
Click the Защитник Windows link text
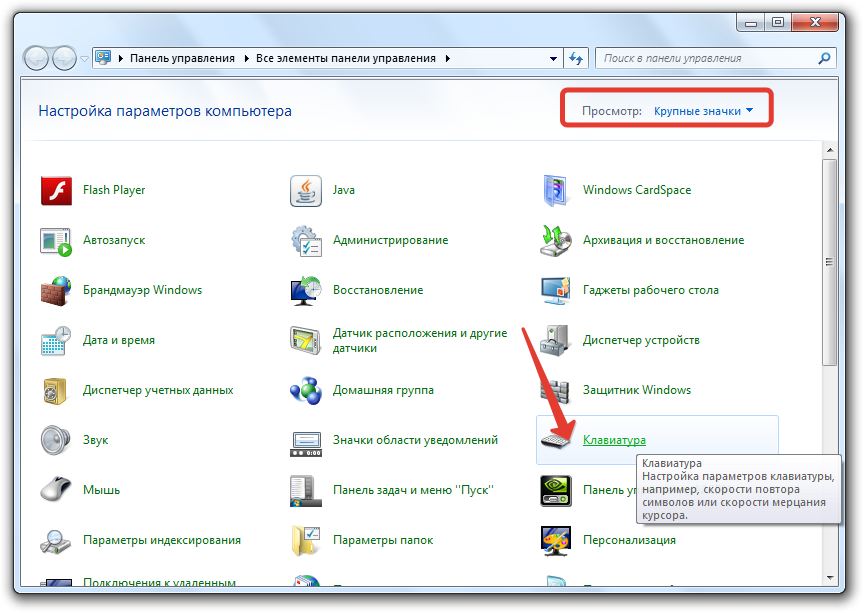(x=637, y=390)
